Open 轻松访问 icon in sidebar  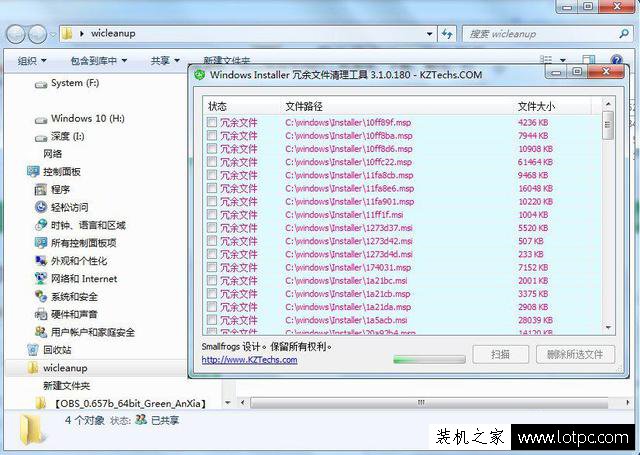(41, 207)
